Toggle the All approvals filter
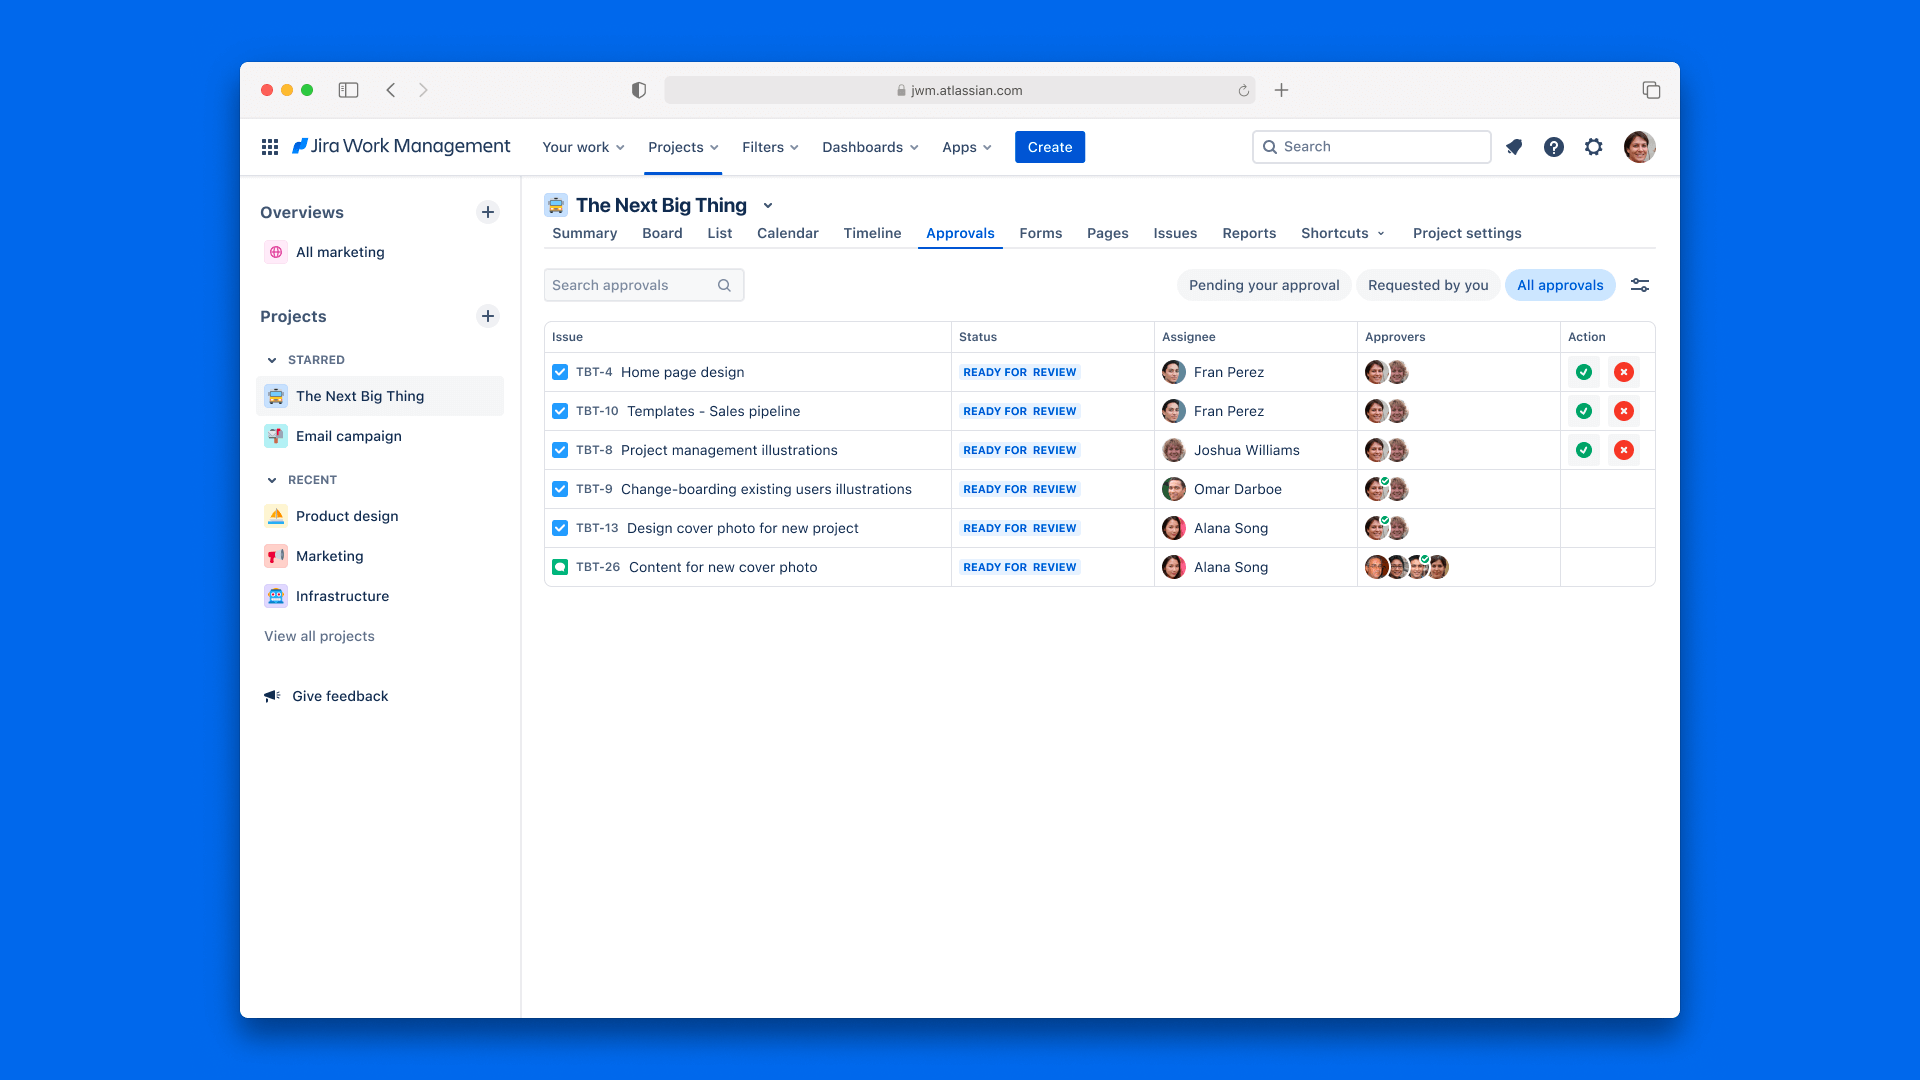Image resolution: width=1920 pixels, height=1080 pixels. coord(1559,285)
